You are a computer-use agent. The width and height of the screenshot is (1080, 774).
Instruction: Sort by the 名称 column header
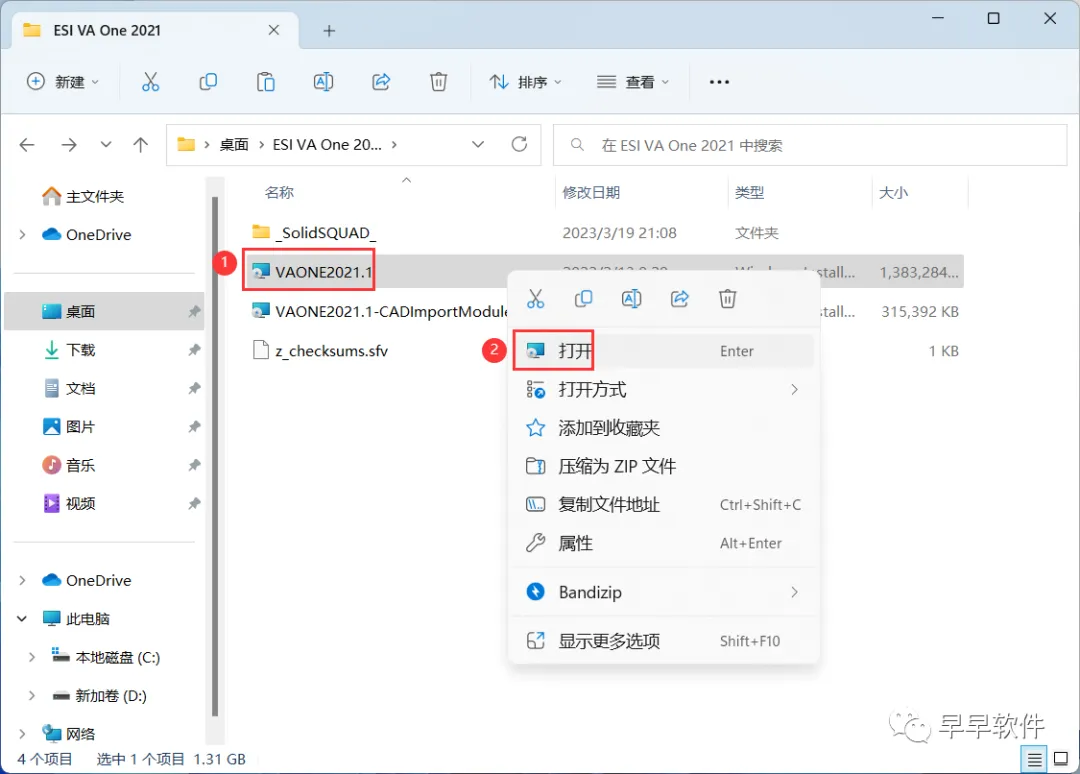click(279, 193)
